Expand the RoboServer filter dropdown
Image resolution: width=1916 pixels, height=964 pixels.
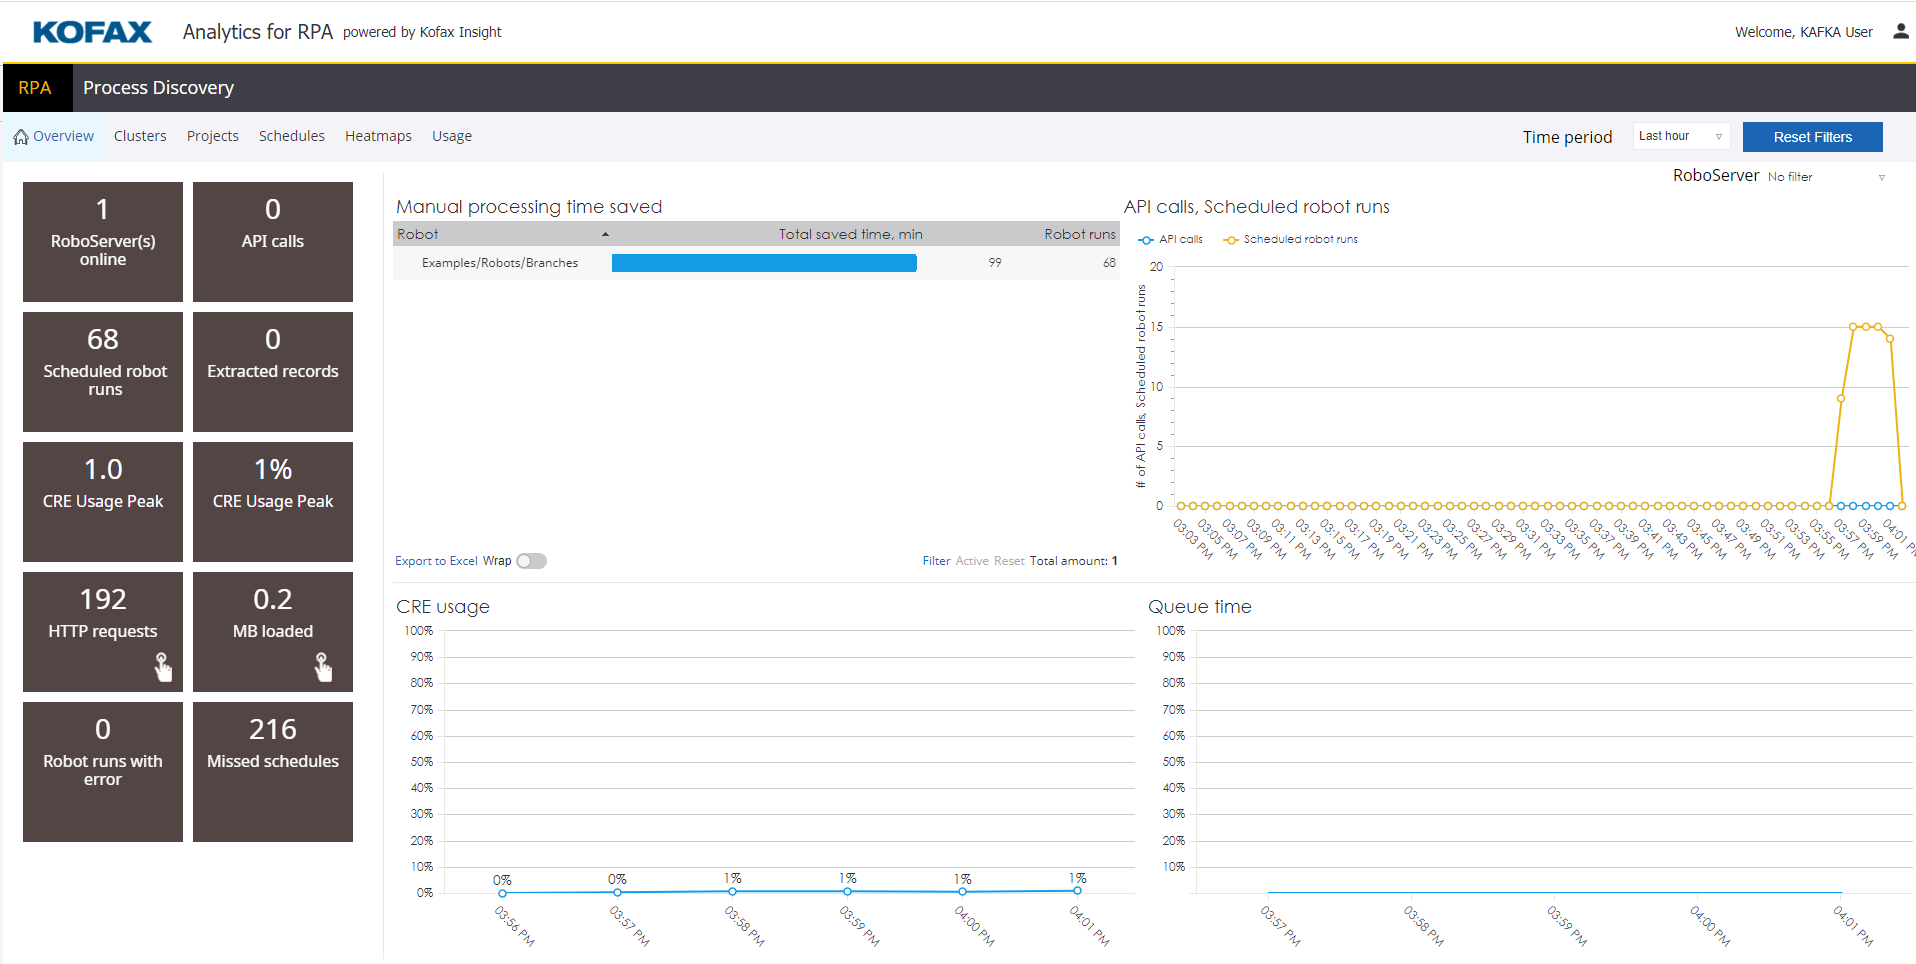[1881, 177]
